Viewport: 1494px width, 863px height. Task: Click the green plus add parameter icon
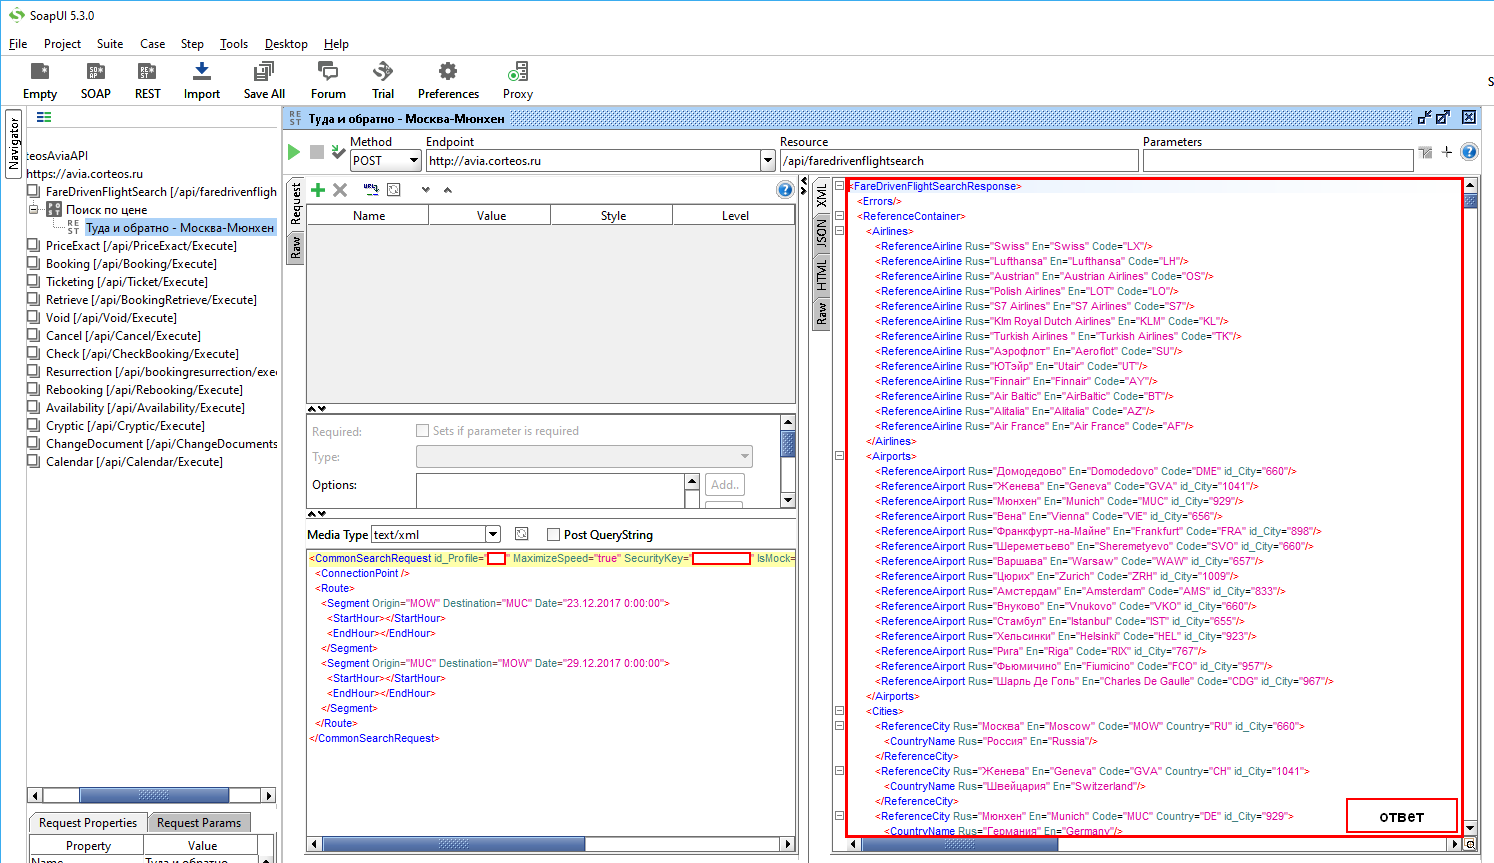tap(318, 190)
